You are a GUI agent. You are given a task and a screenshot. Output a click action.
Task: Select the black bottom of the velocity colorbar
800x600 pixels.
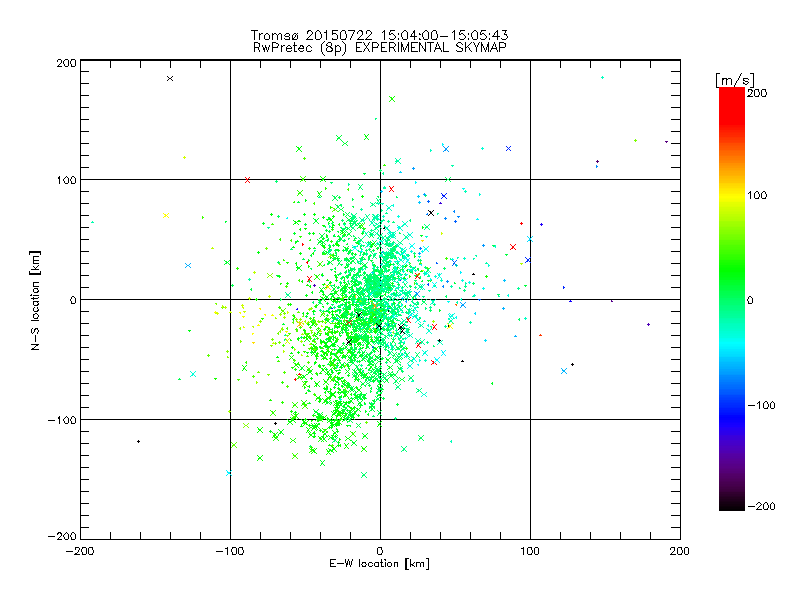(x=732, y=503)
